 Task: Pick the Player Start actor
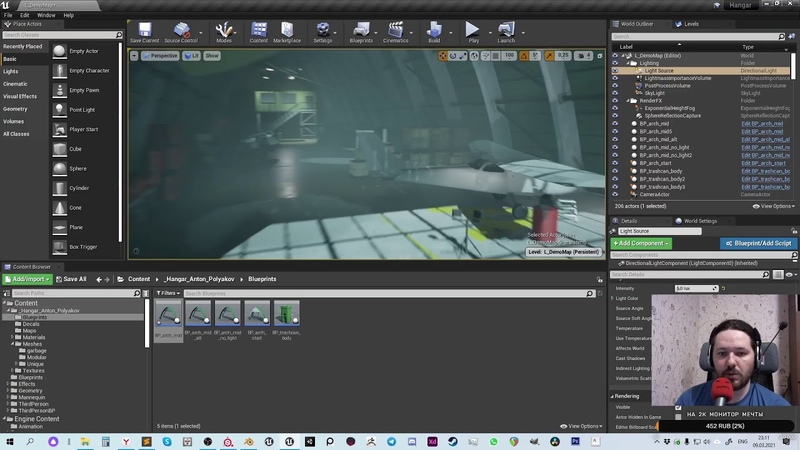click(85, 129)
